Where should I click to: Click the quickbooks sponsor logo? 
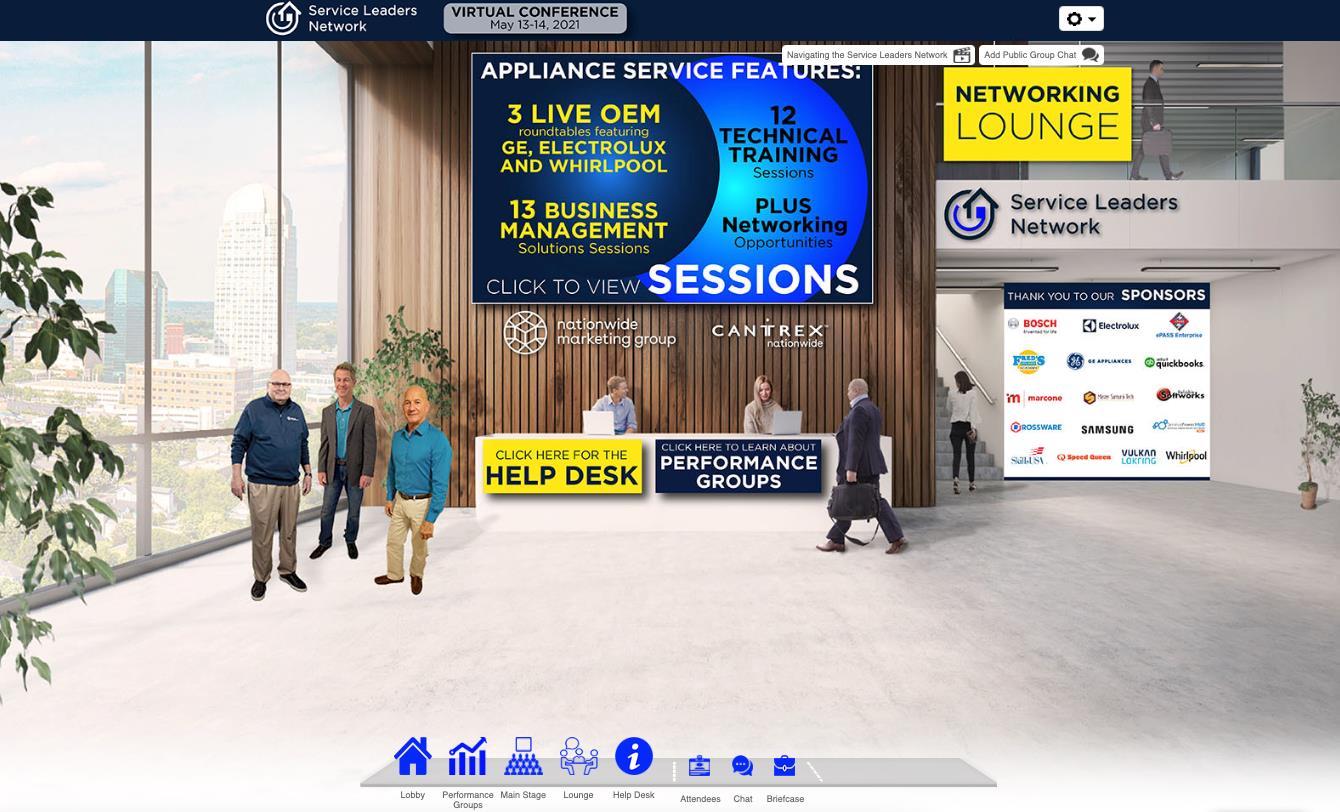click(1174, 362)
